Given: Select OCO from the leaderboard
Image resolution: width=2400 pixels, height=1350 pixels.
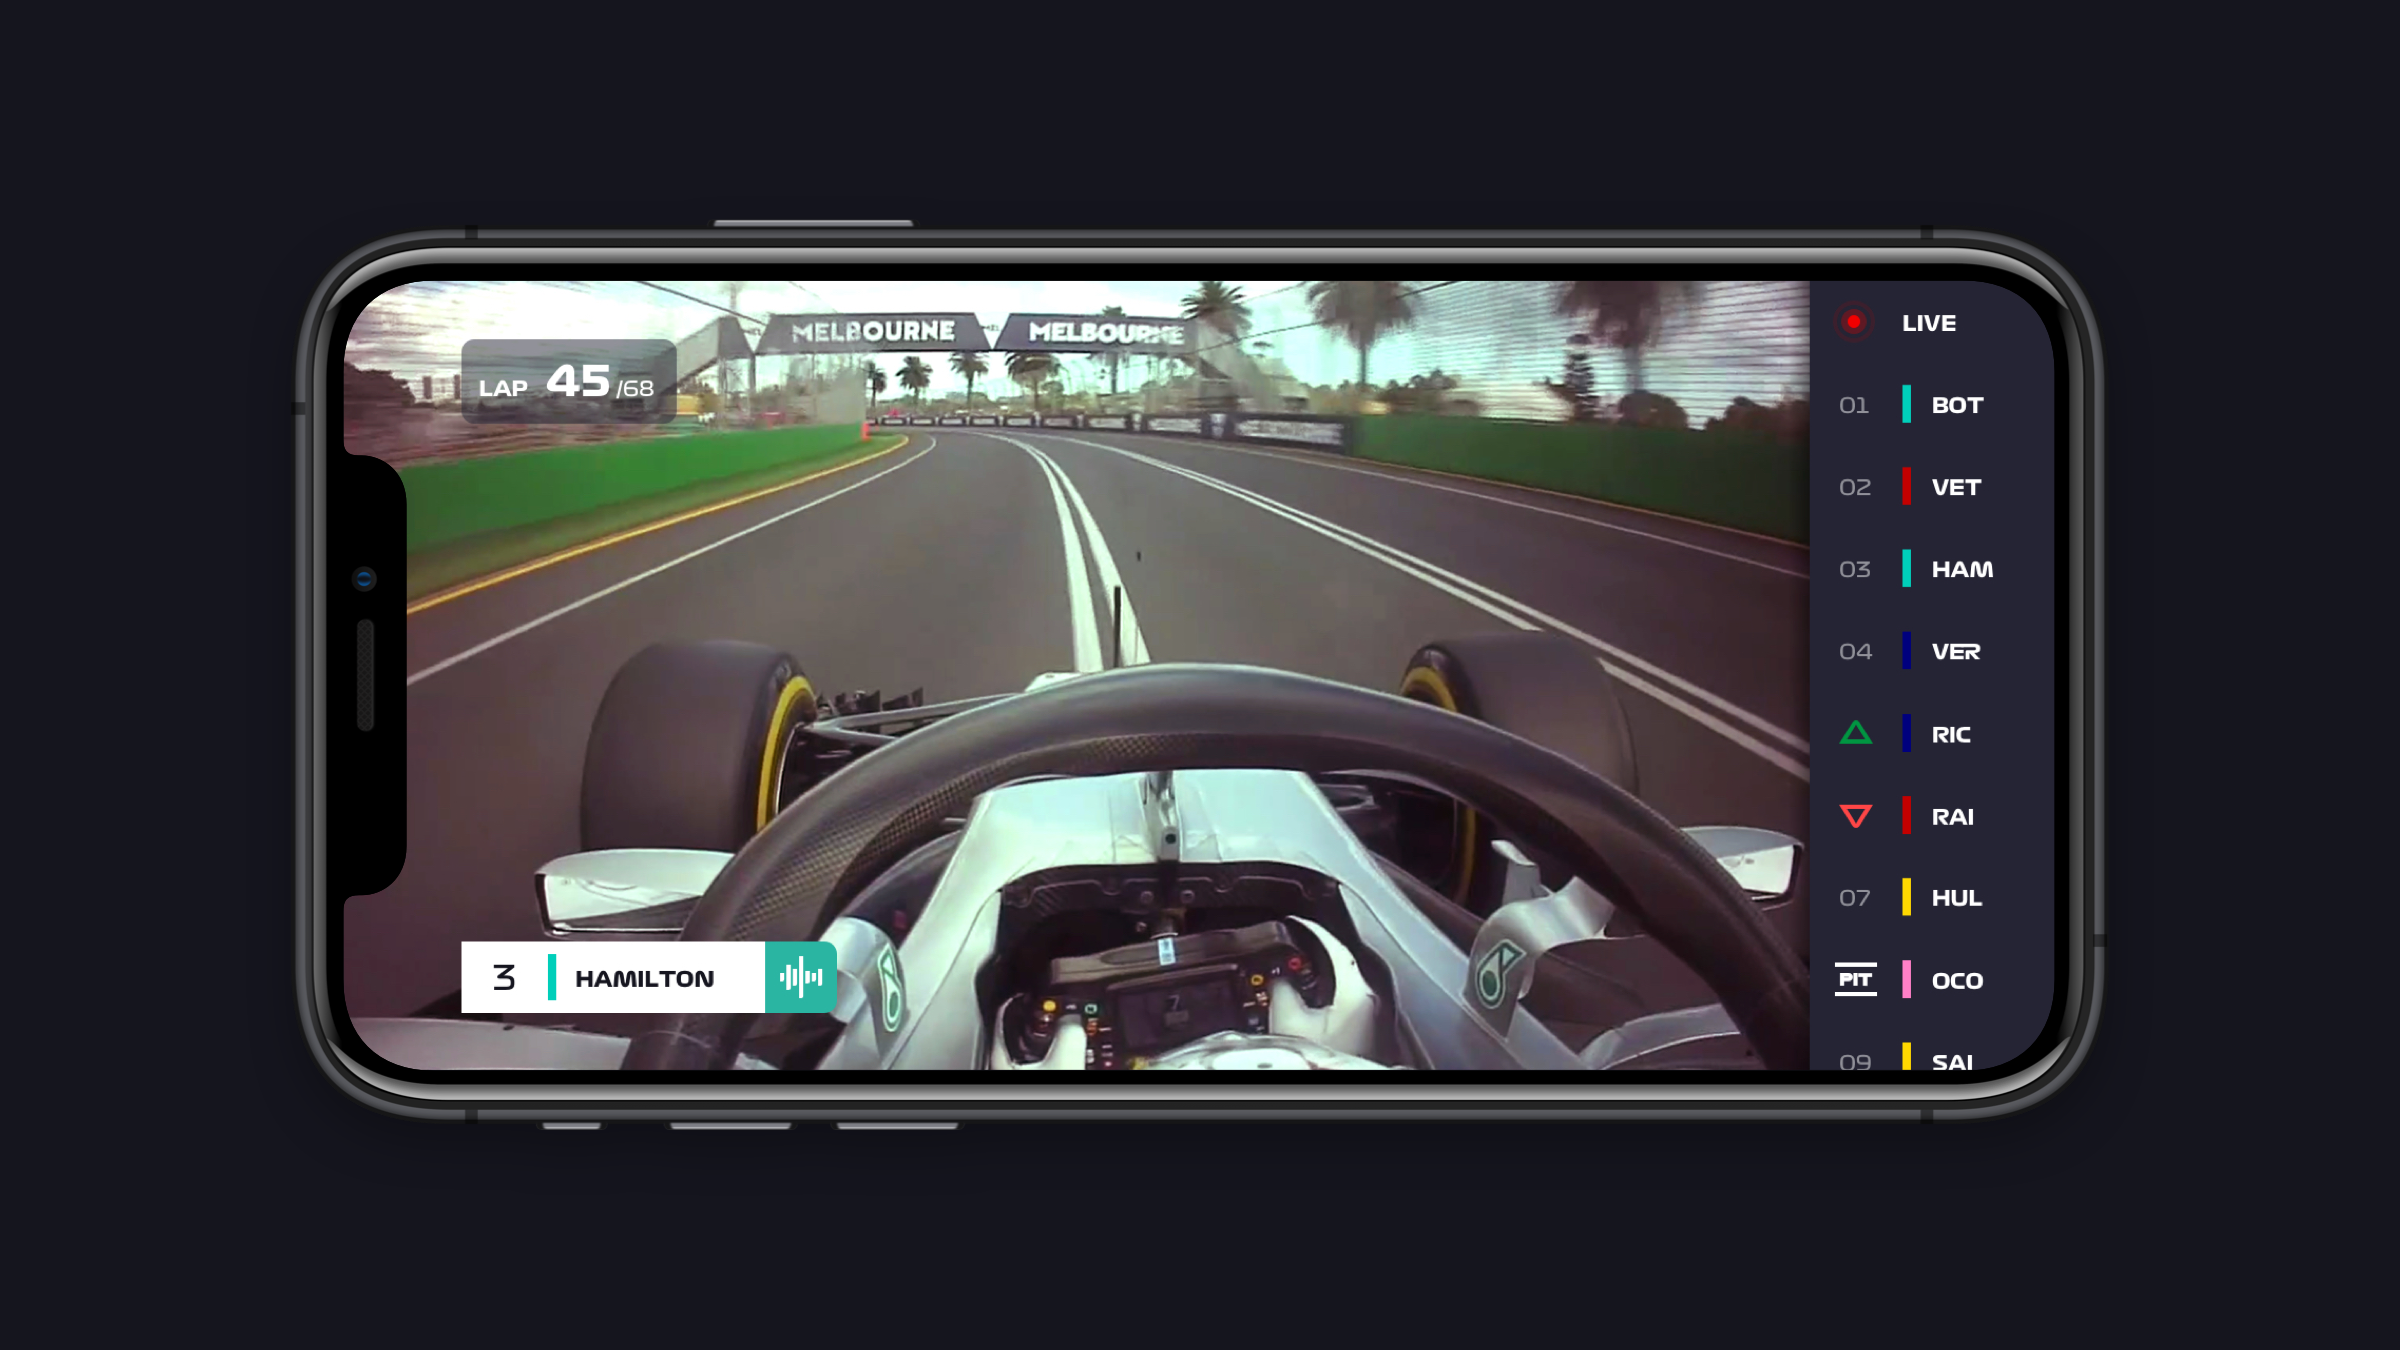Looking at the screenshot, I should point(1956,981).
